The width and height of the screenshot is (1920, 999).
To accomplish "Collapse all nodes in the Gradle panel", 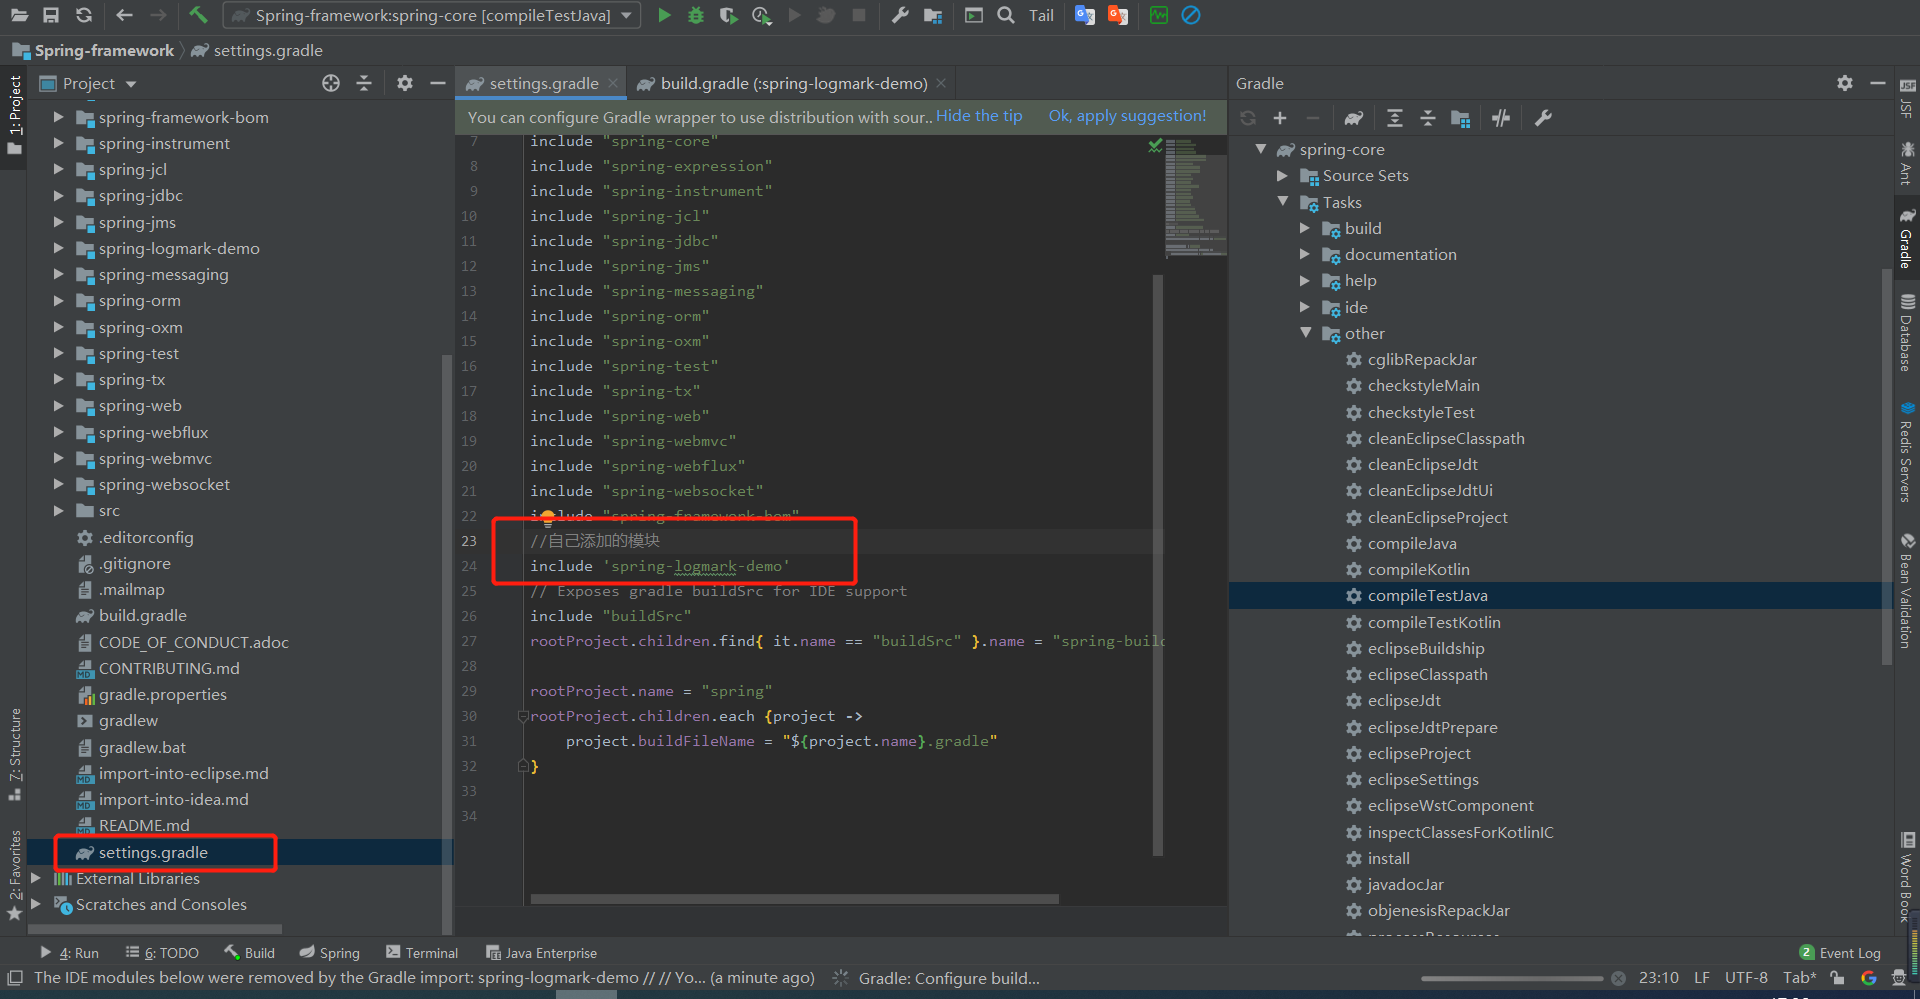I will 1428,118.
